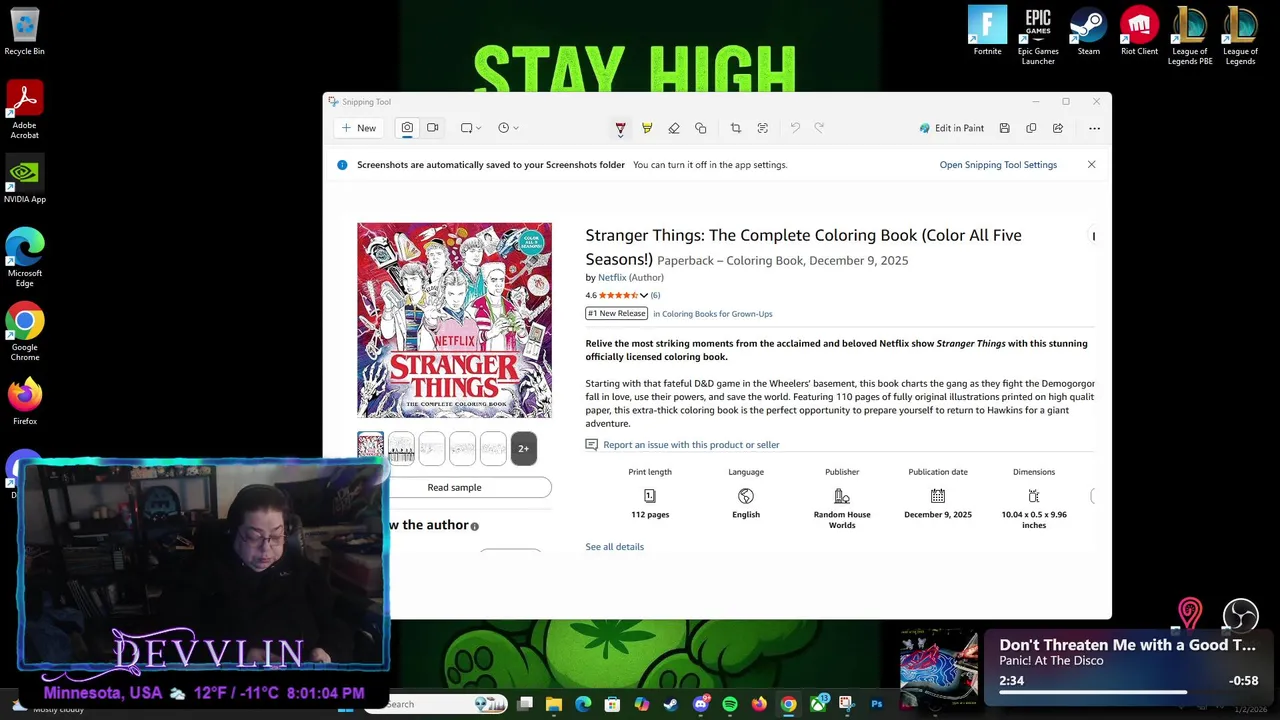Select the first book cover thumbnail
This screenshot has width=1280, height=720.
[x=370, y=448]
